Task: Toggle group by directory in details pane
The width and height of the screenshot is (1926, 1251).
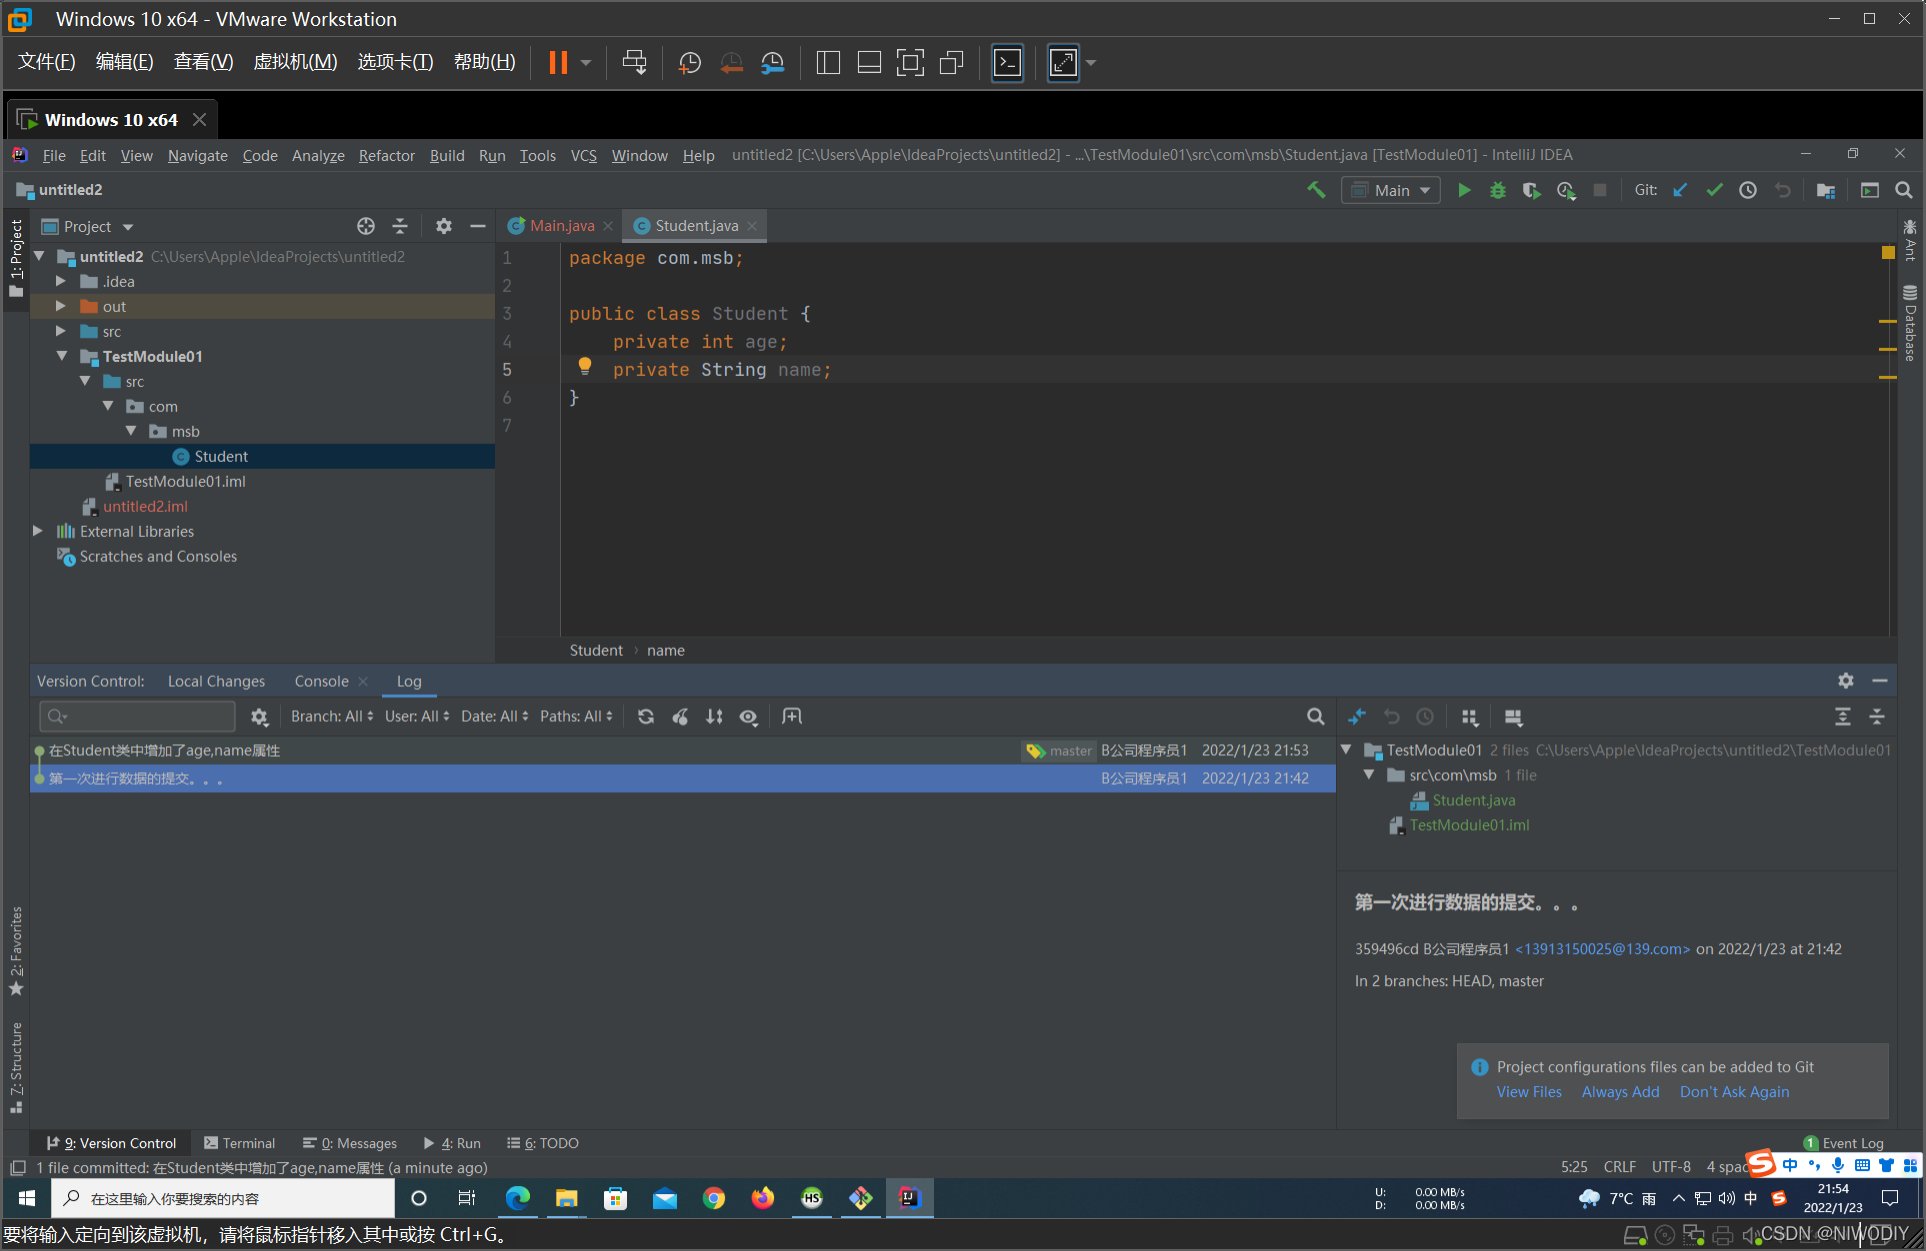Action: 1470,717
